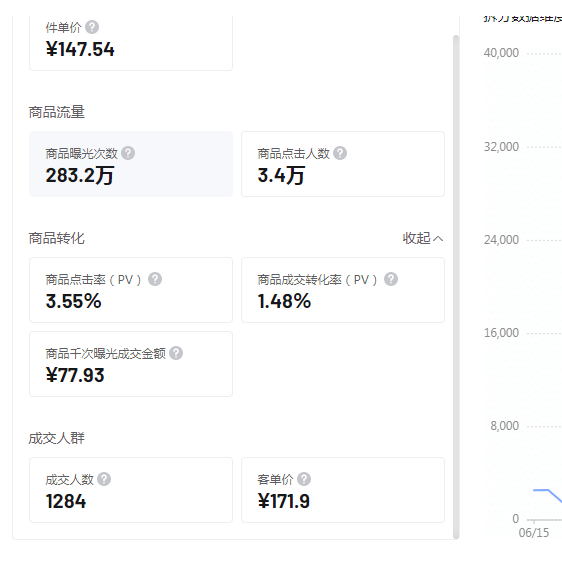
Task: Click the 16,000 chart axis label
Action: [501, 333]
